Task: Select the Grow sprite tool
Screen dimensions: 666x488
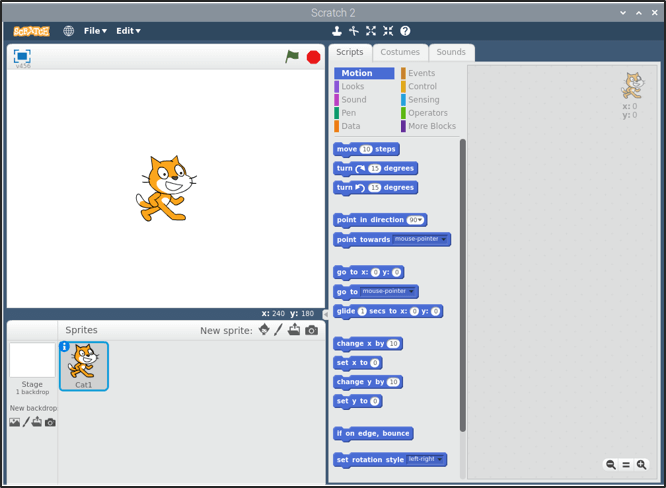Action: (x=371, y=31)
